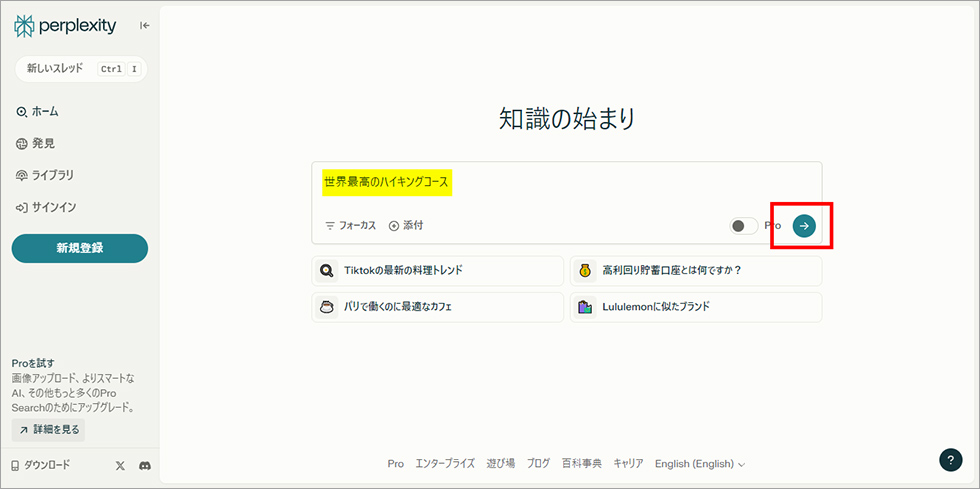Click the 知識の始まり heading

click(x=567, y=118)
